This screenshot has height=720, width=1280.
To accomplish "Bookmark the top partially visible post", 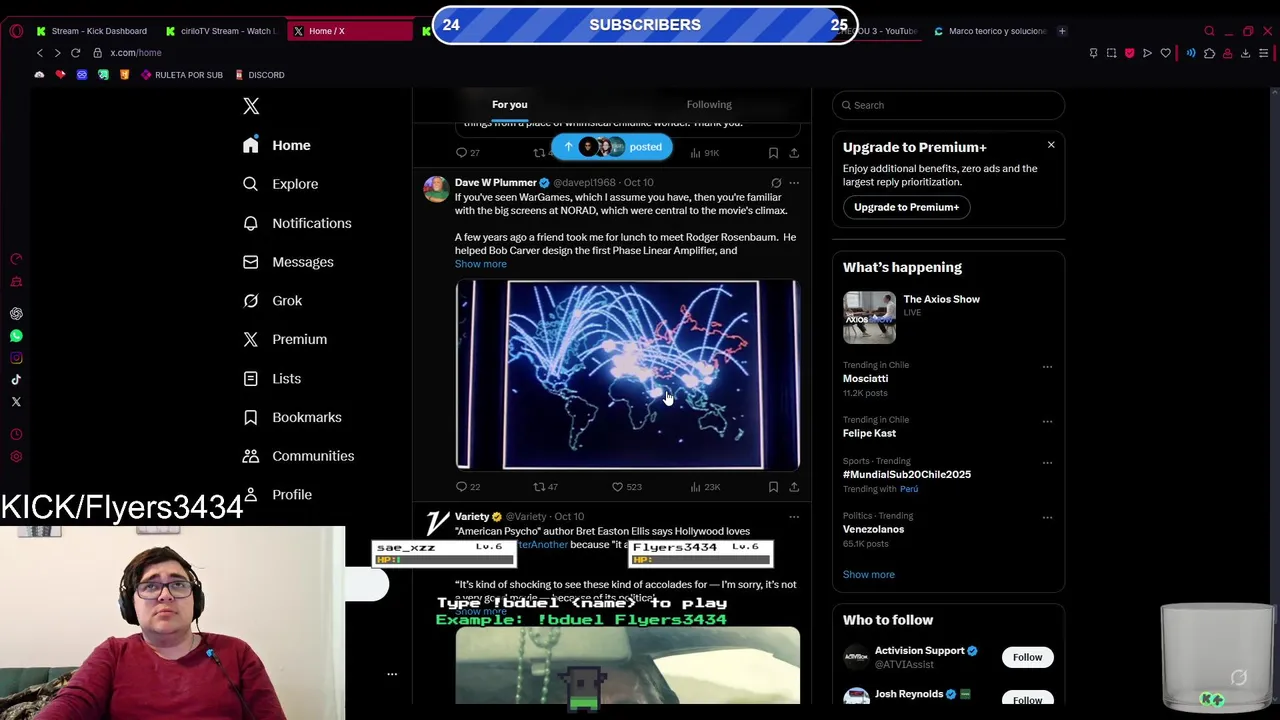I will click(x=773, y=153).
